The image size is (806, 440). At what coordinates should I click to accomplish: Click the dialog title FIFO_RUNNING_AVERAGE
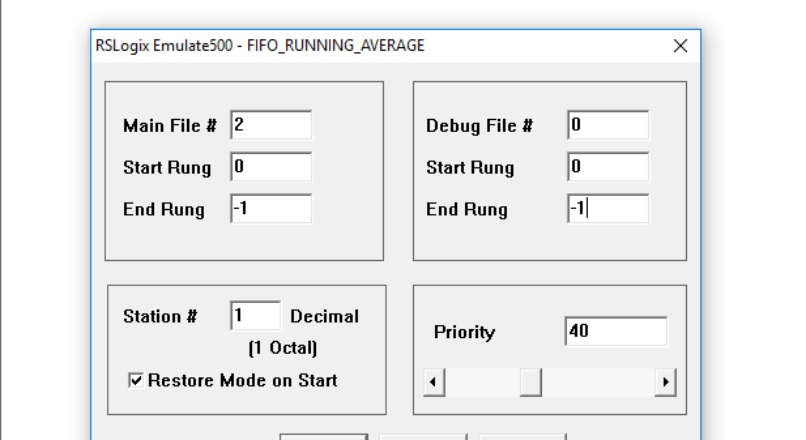point(336,46)
